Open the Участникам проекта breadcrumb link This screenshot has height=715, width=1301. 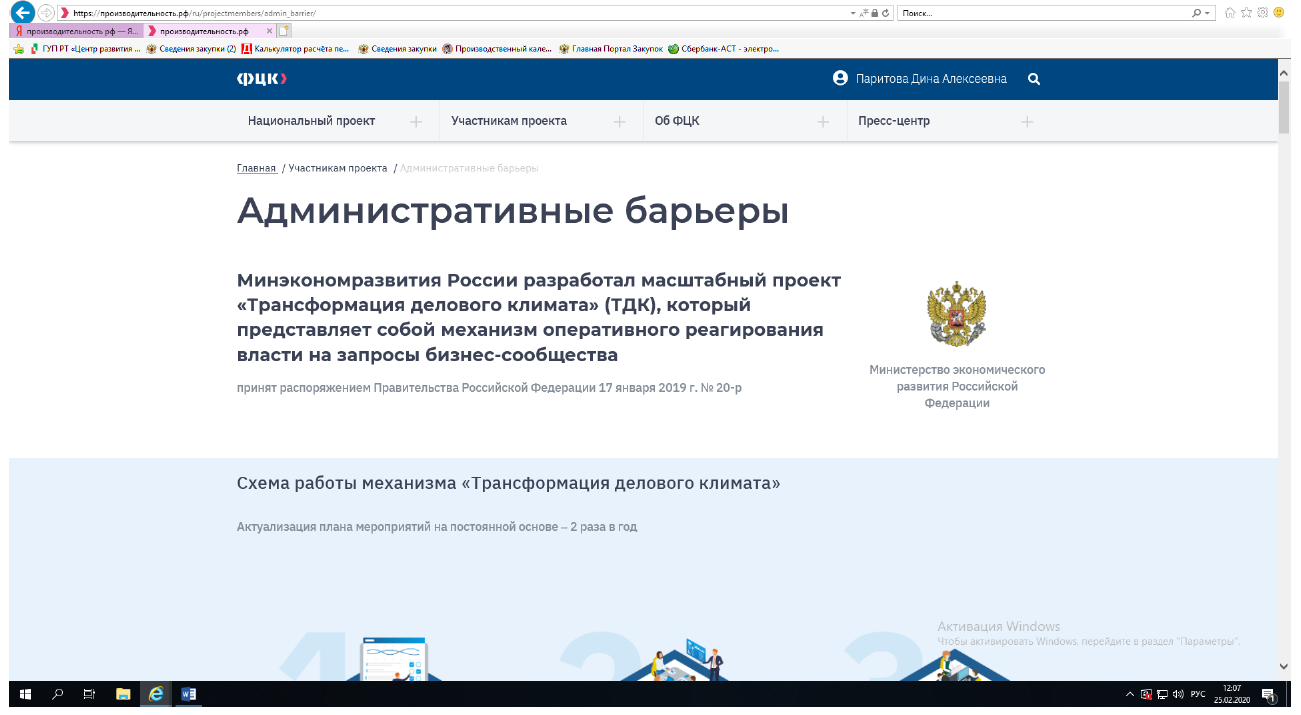pos(337,168)
